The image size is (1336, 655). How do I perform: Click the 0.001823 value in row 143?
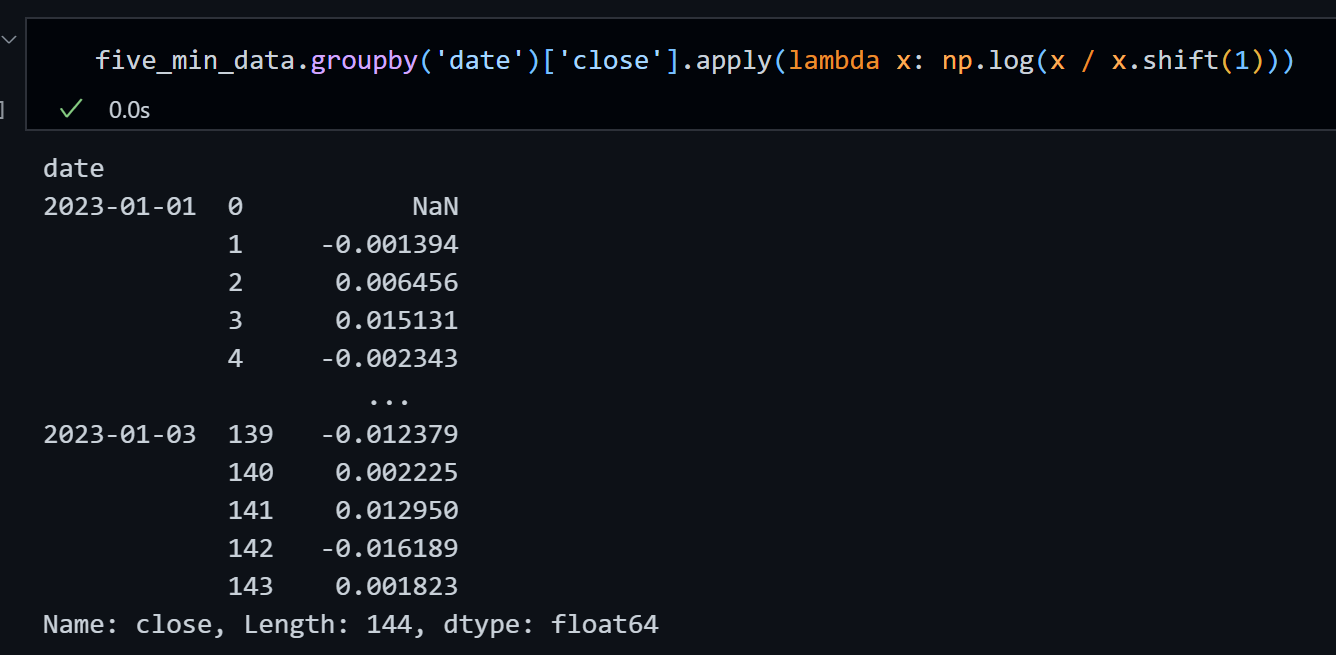pos(397,587)
